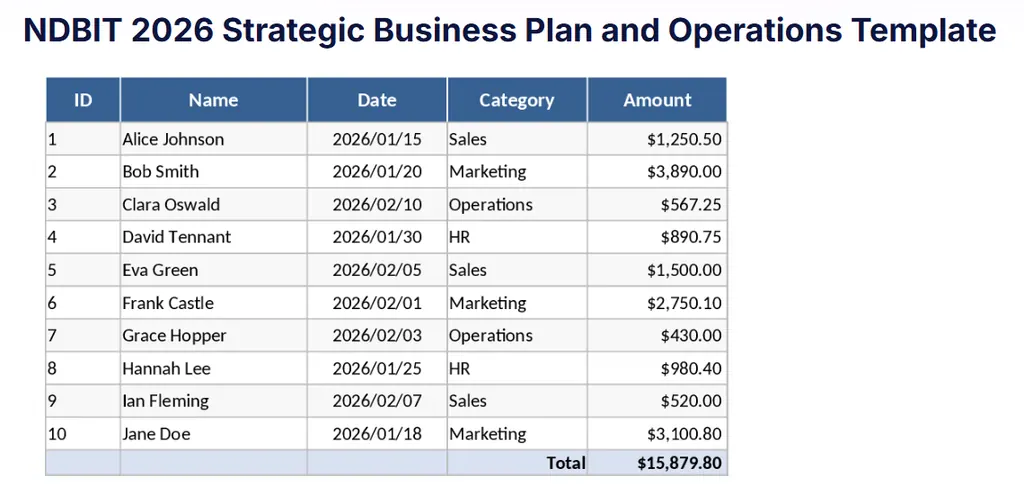
Task: Click the $15,879.80 total amount cell
Action: coord(679,463)
